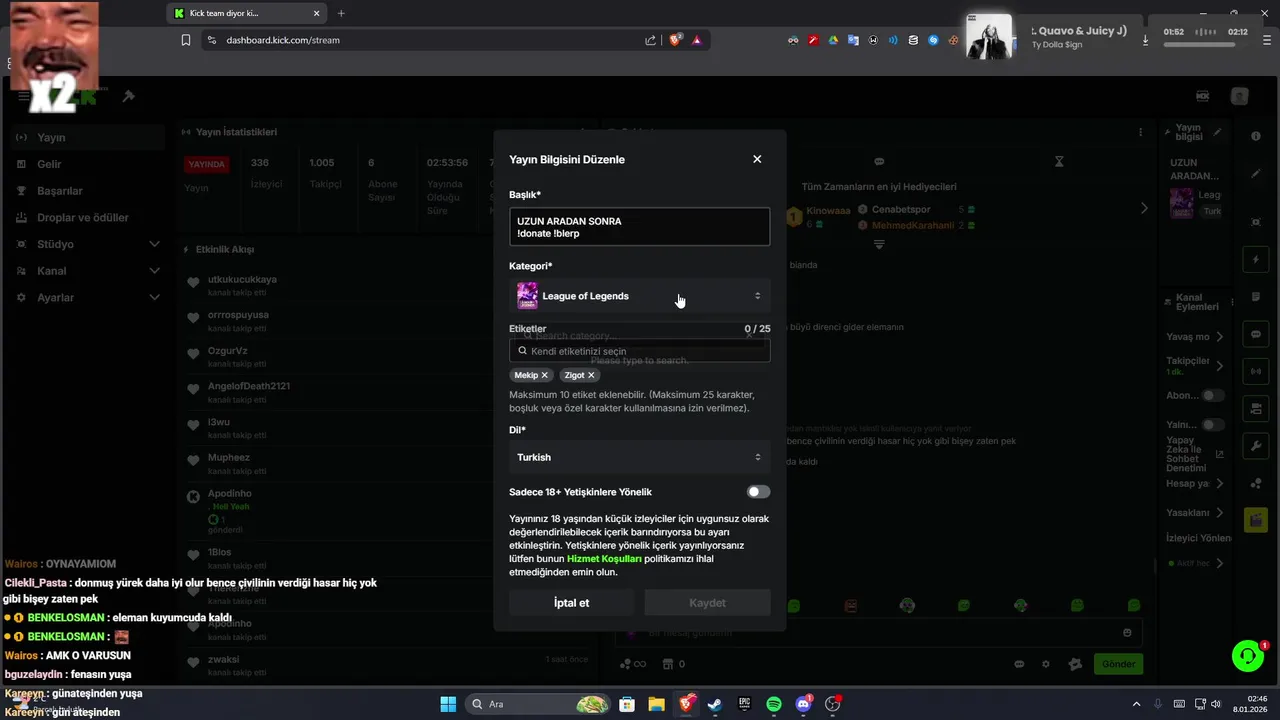The width and height of the screenshot is (1280, 720).
Task: Open Spotify from the taskbar
Action: tap(774, 704)
